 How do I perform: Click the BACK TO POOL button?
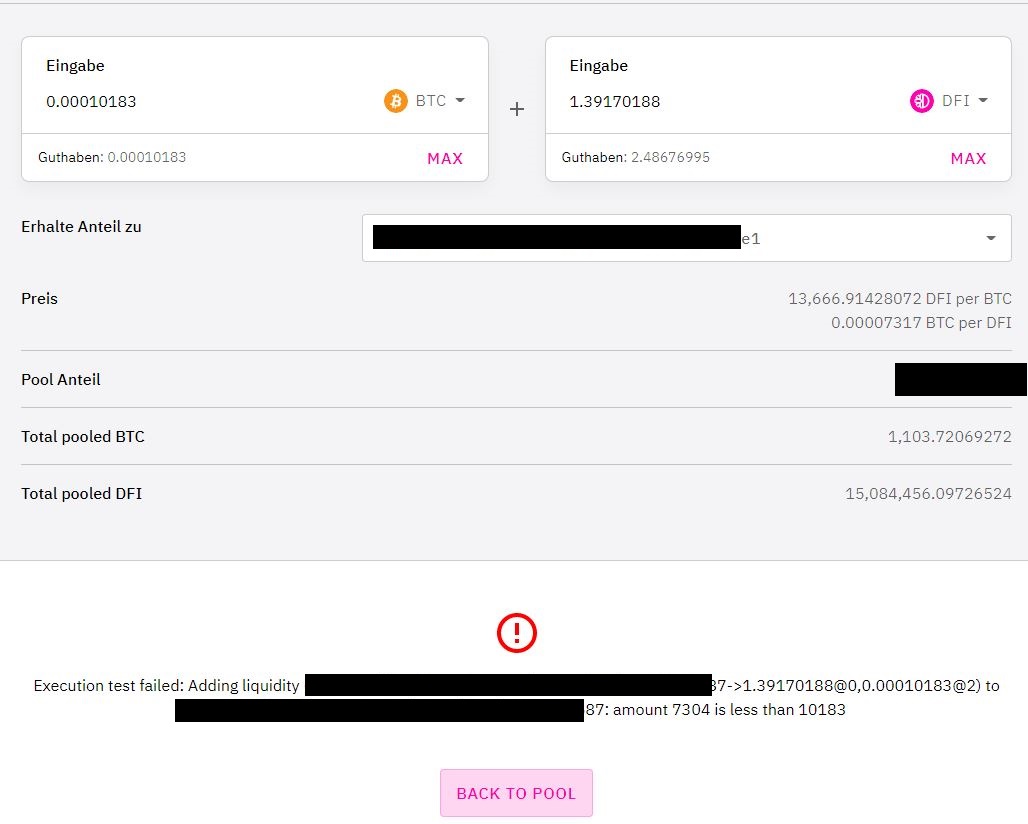coord(517,793)
